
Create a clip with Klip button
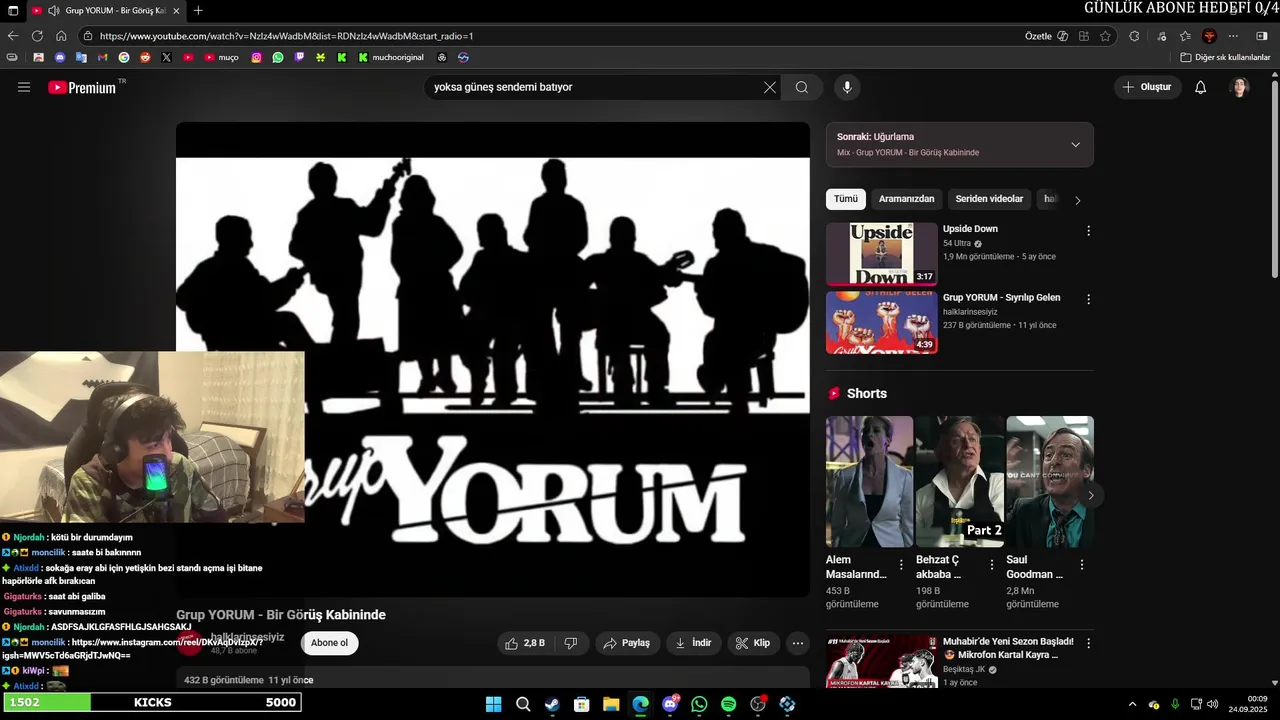(753, 643)
